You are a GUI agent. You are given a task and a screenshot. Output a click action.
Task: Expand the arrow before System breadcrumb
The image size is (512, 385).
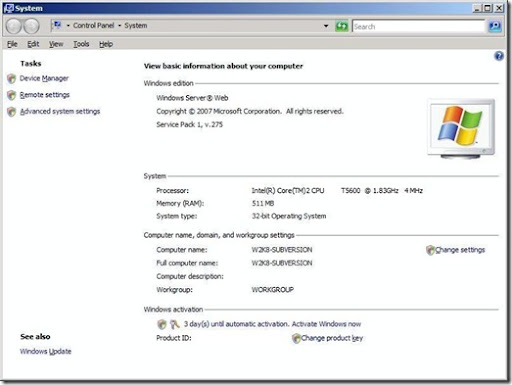(x=119, y=26)
